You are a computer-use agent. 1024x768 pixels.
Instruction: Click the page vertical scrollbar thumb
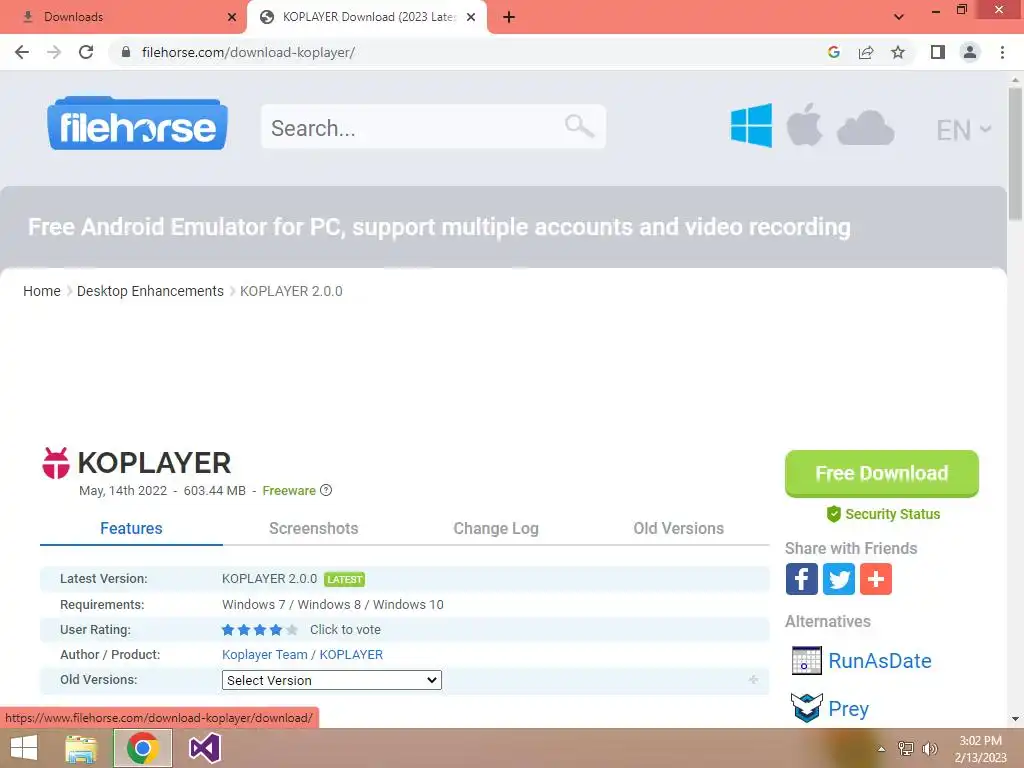pyautogui.click(x=1015, y=153)
